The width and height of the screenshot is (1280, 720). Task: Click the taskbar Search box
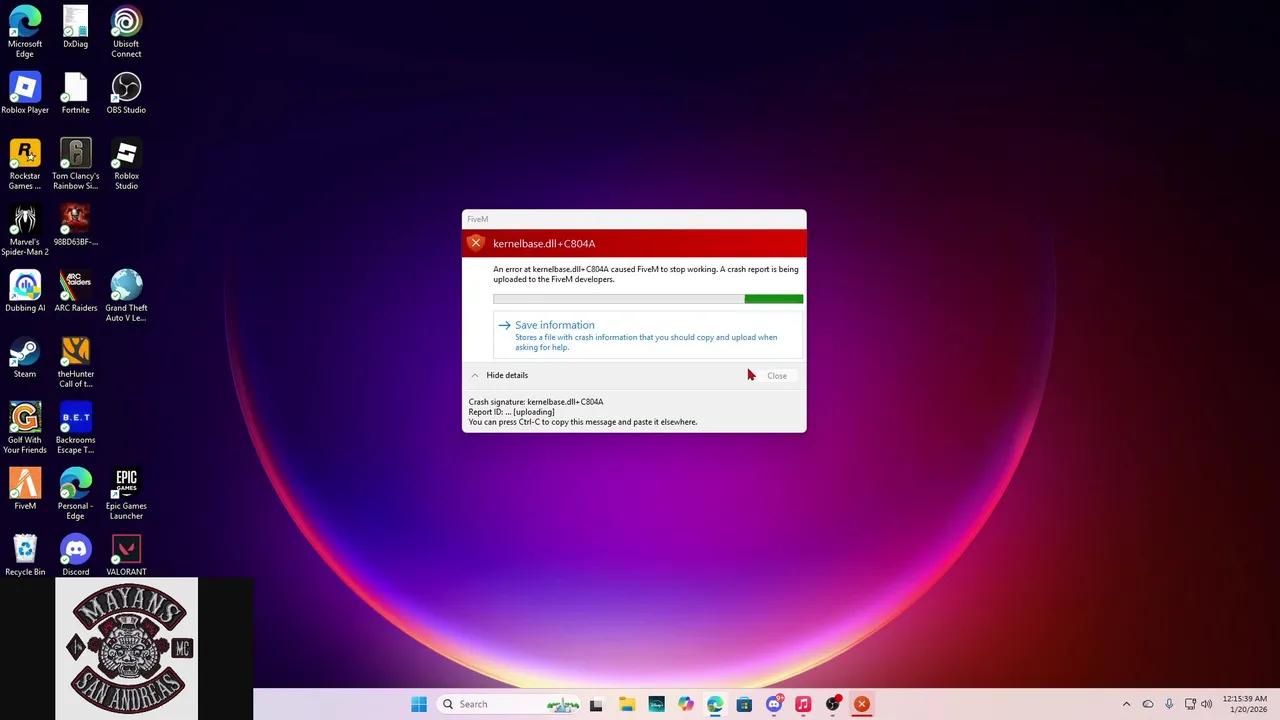click(x=497, y=704)
